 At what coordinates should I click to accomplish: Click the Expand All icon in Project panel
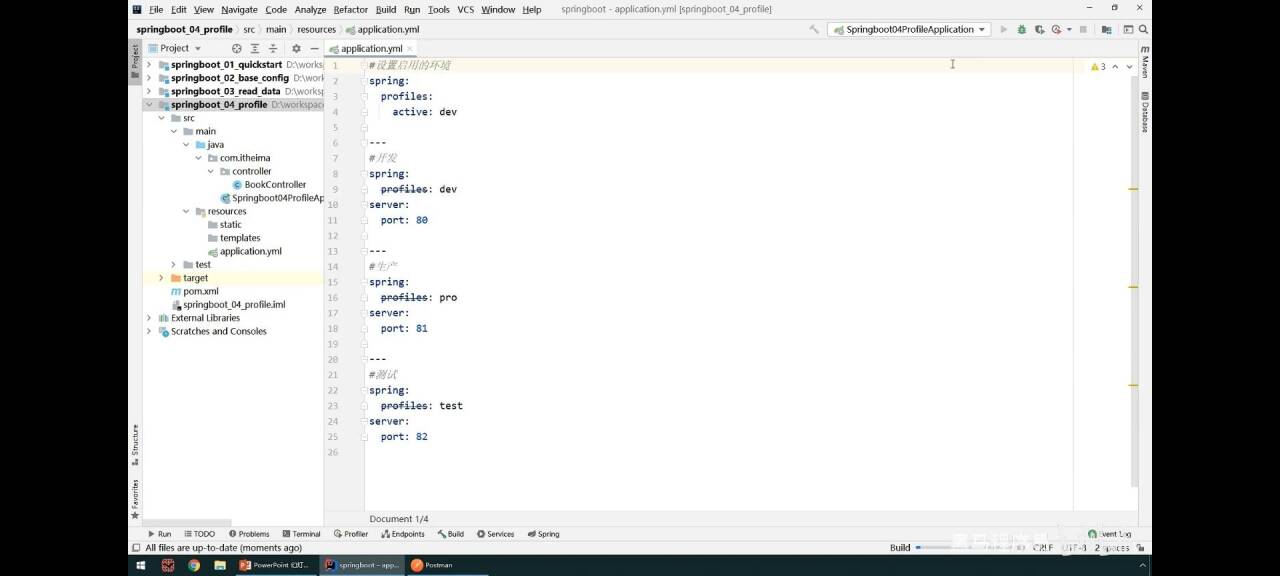[x=255, y=48]
